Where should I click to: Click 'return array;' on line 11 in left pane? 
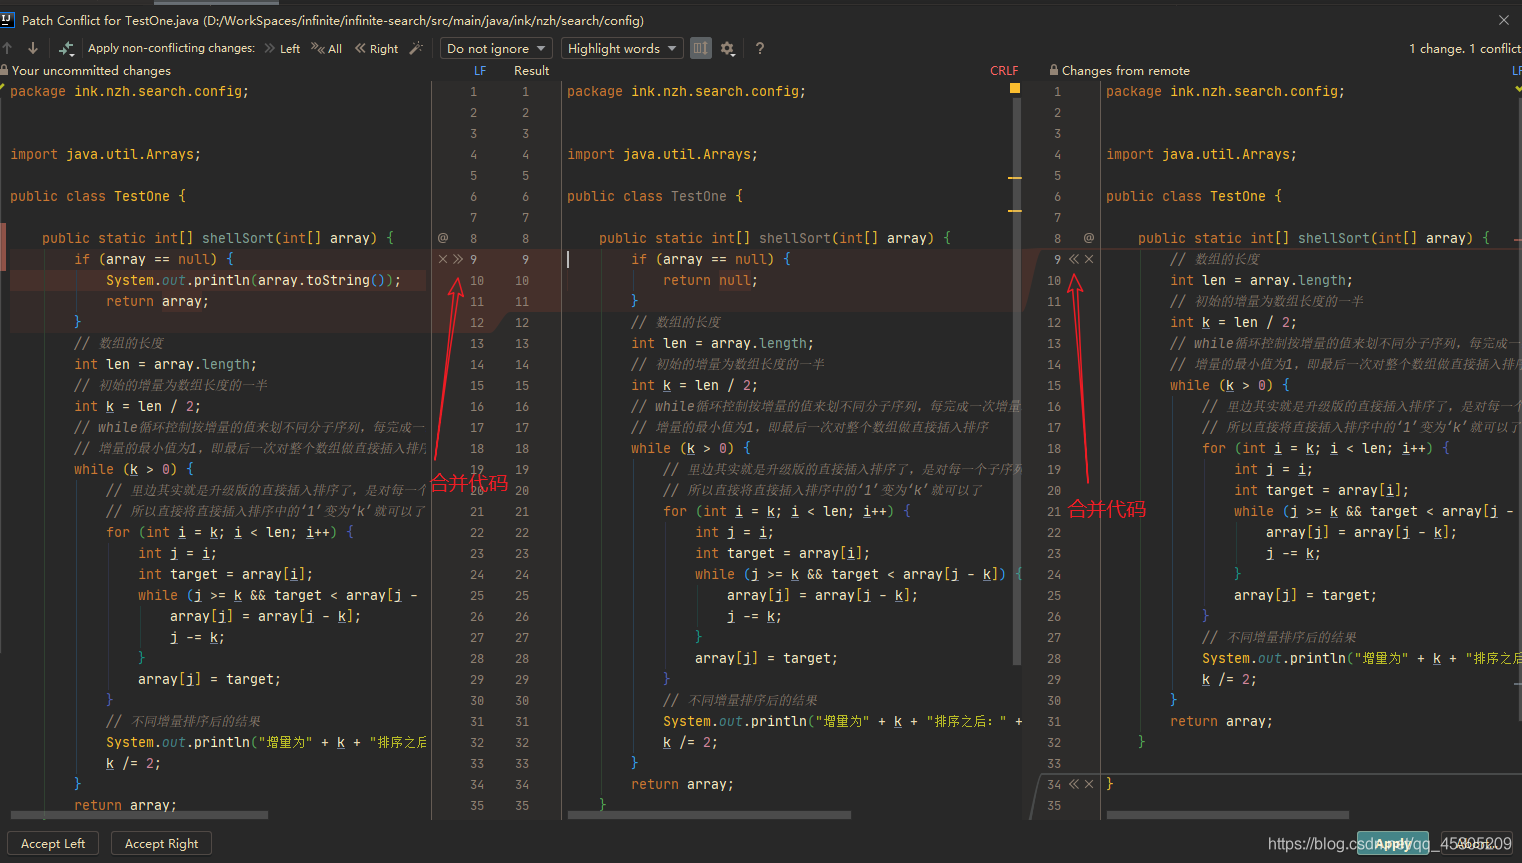pyautogui.click(x=157, y=301)
